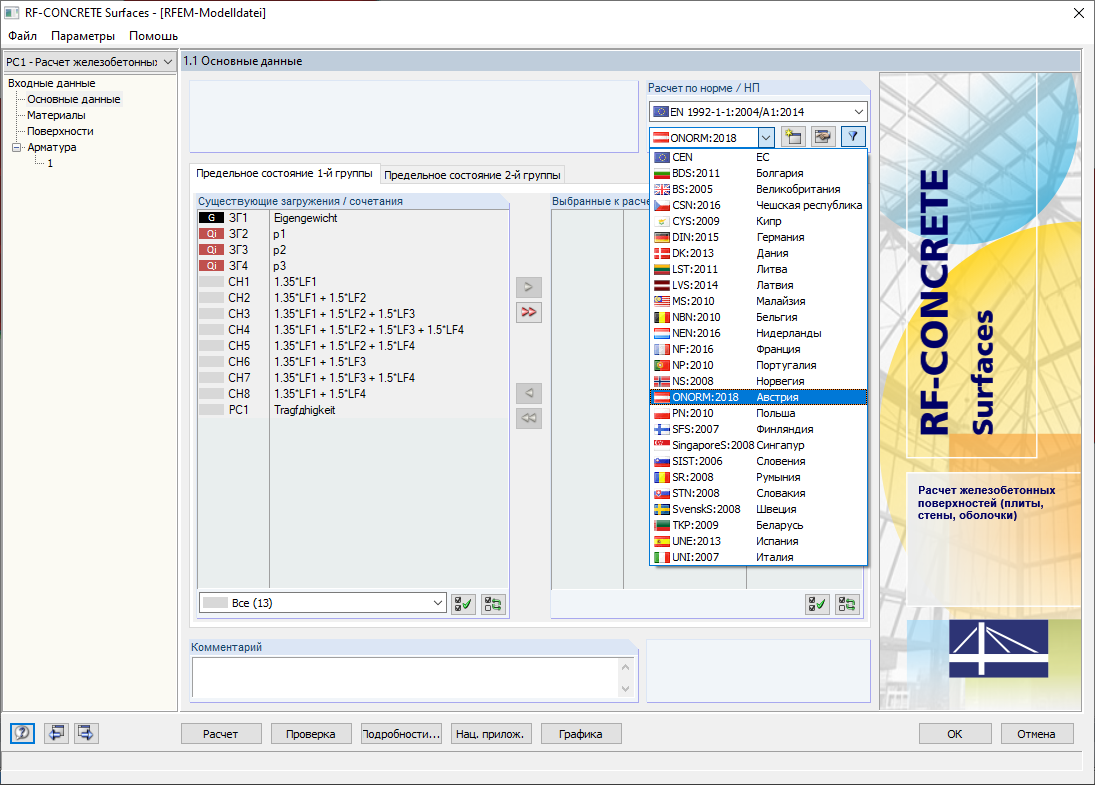Choose UNI:2007 Италия annex
1095x785 pixels.
[758, 557]
